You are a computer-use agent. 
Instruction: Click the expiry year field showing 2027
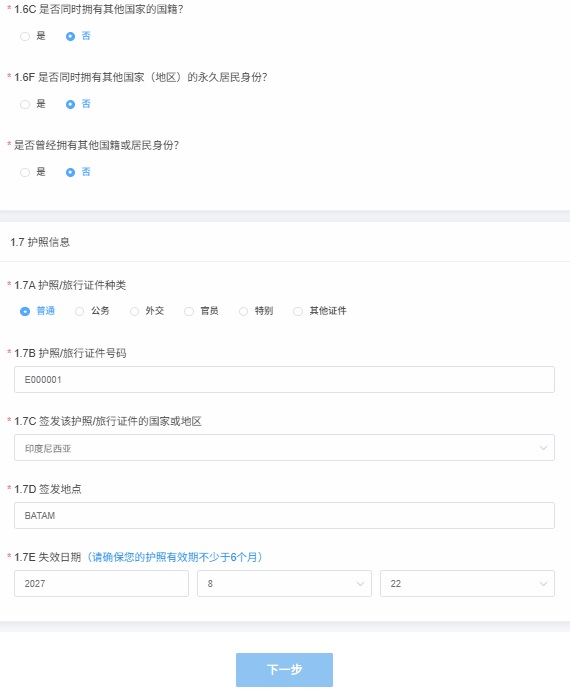101,584
